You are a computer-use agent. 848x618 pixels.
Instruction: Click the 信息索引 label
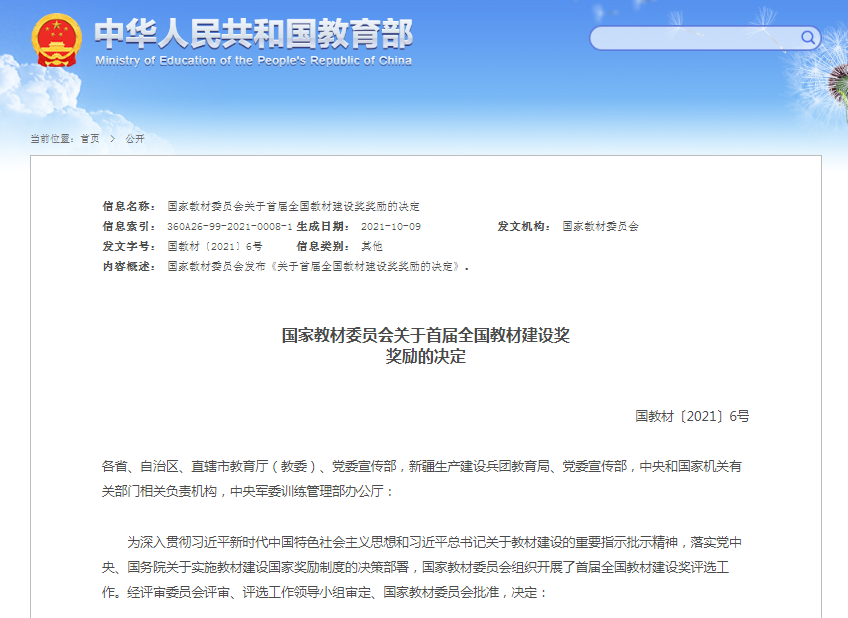(129, 227)
